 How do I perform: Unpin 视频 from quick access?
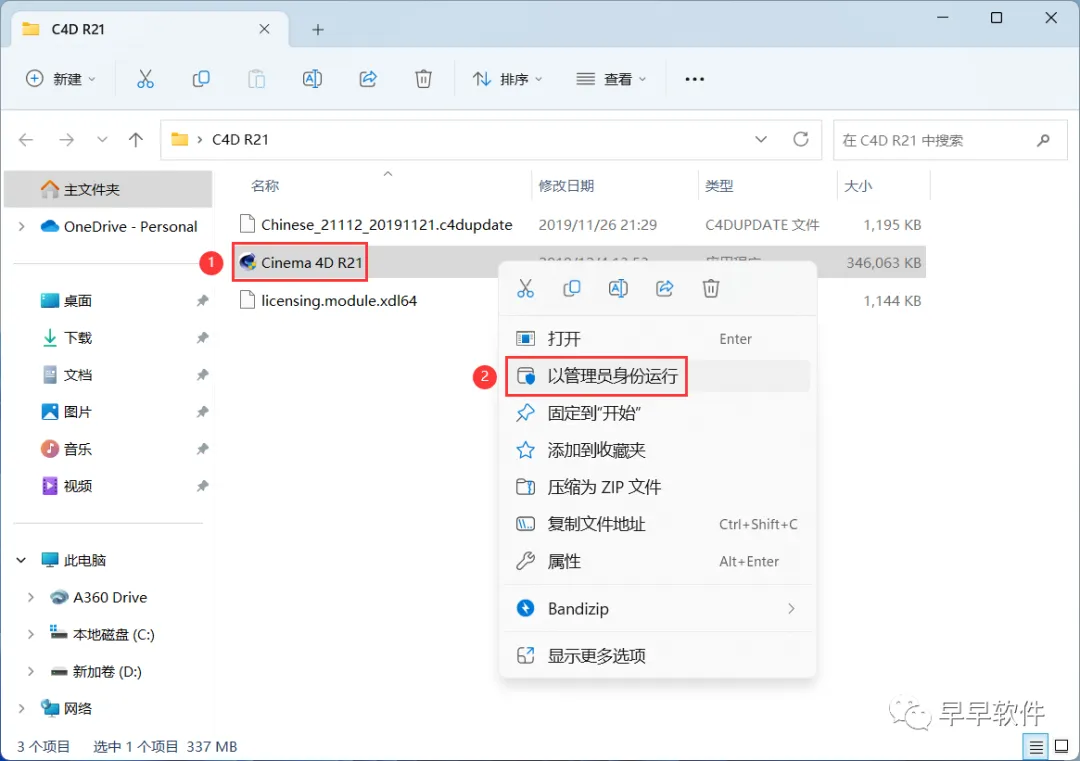(x=202, y=486)
